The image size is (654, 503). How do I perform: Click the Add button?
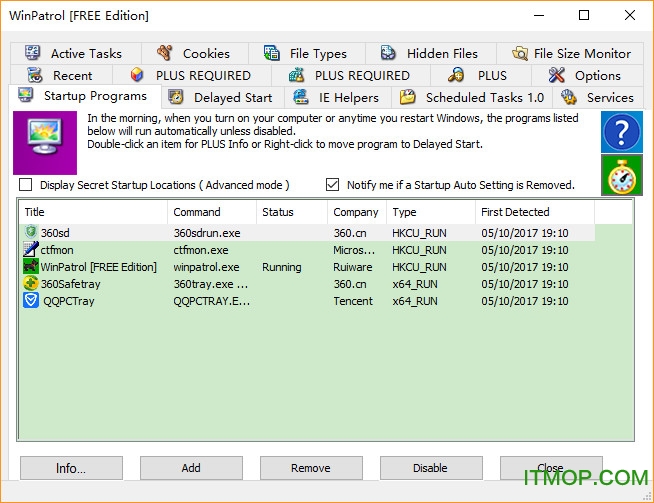point(191,468)
